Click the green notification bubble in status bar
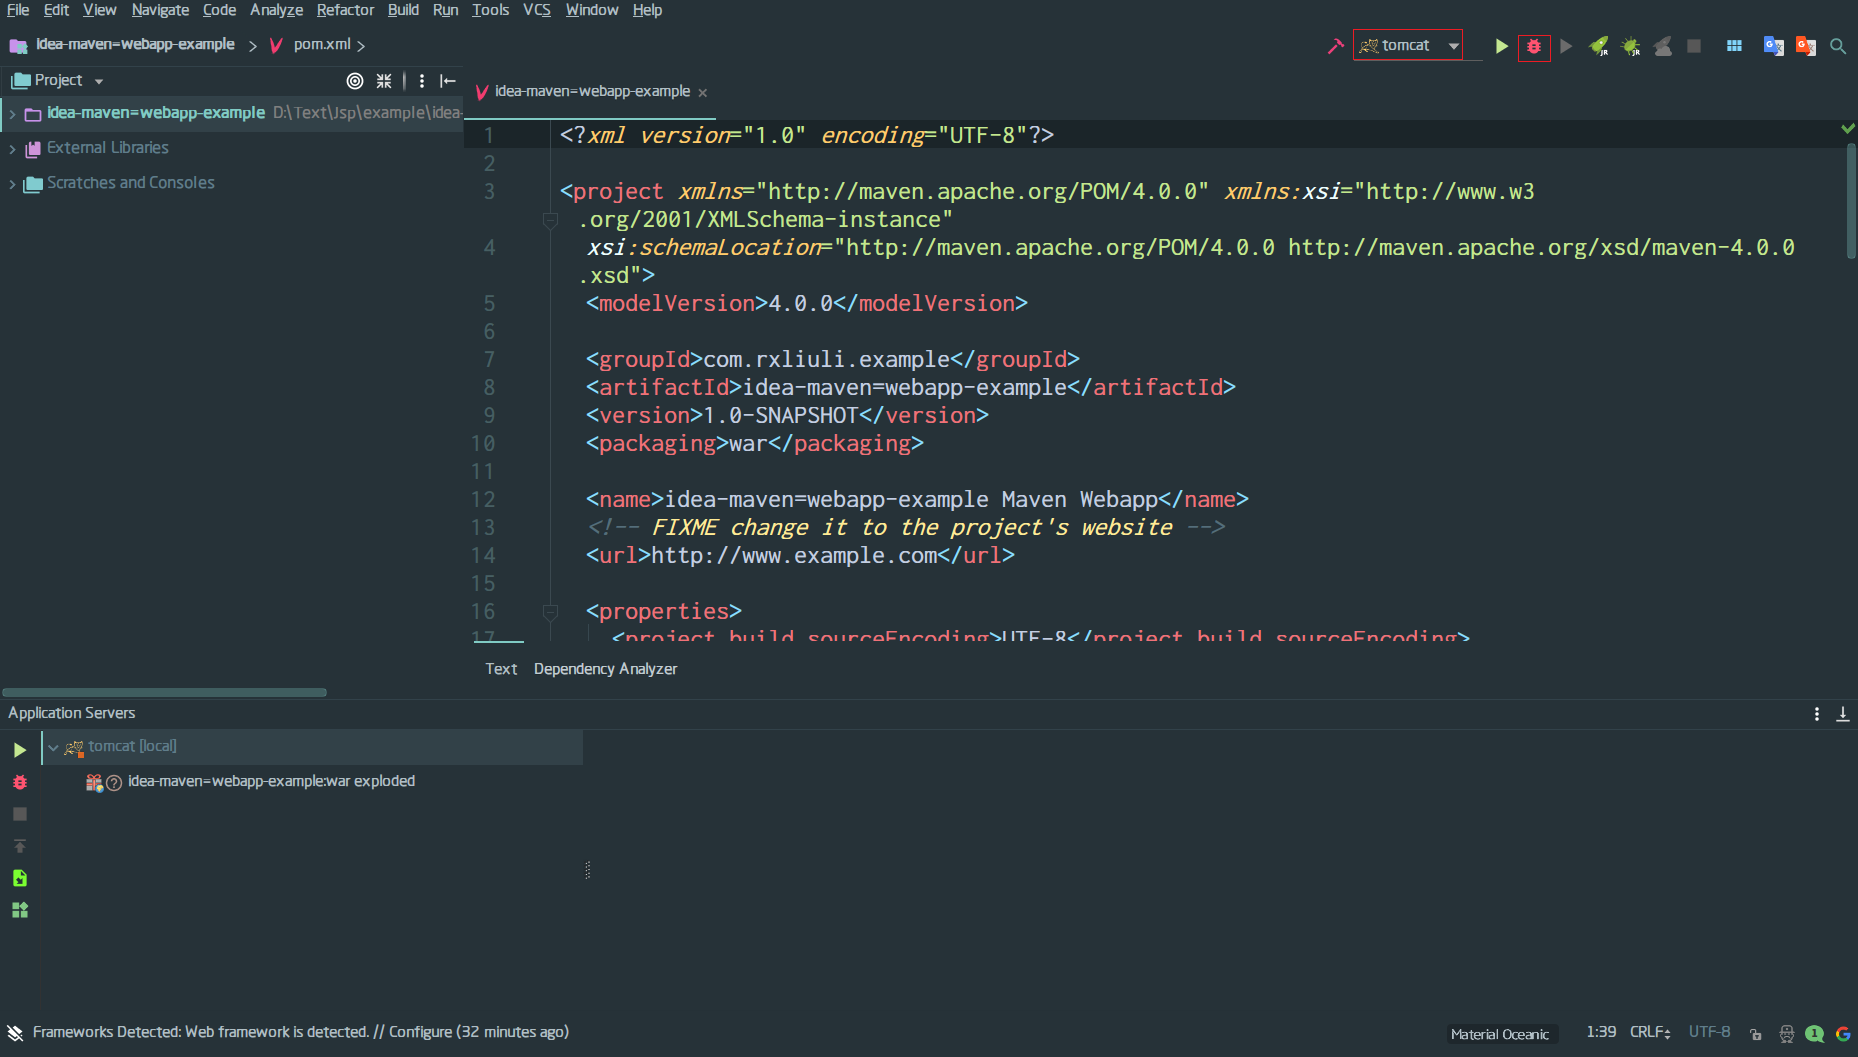 point(1815,1034)
